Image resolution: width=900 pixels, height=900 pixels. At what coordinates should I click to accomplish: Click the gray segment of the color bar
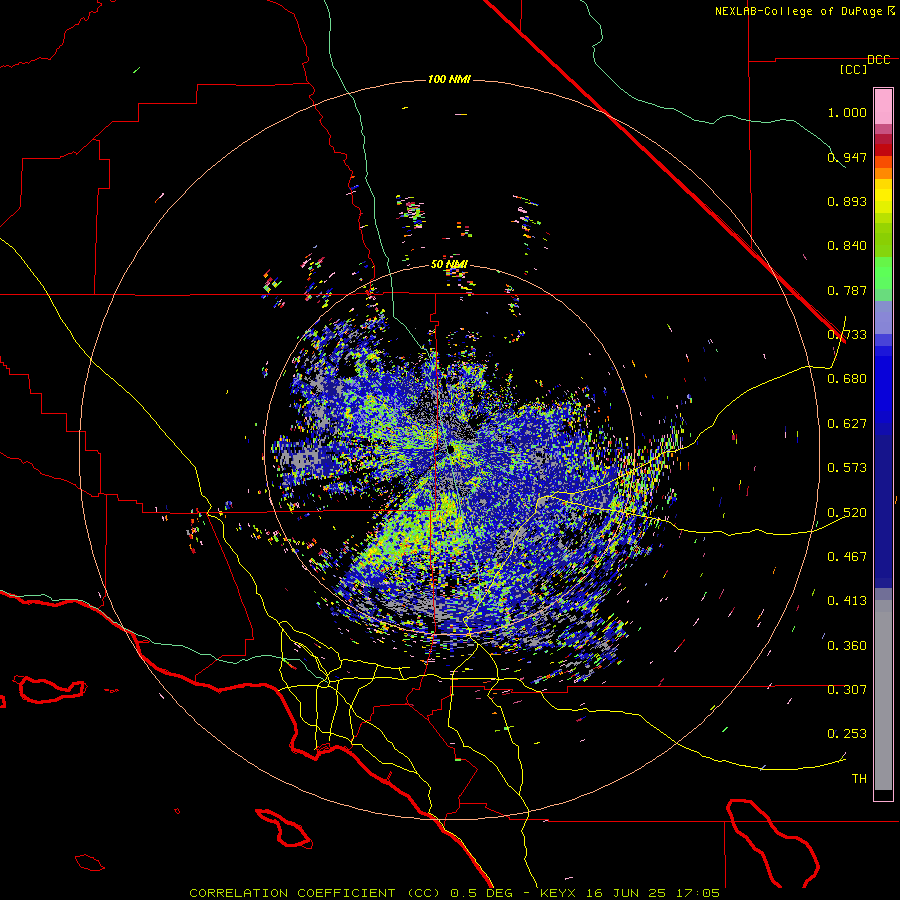(883, 695)
